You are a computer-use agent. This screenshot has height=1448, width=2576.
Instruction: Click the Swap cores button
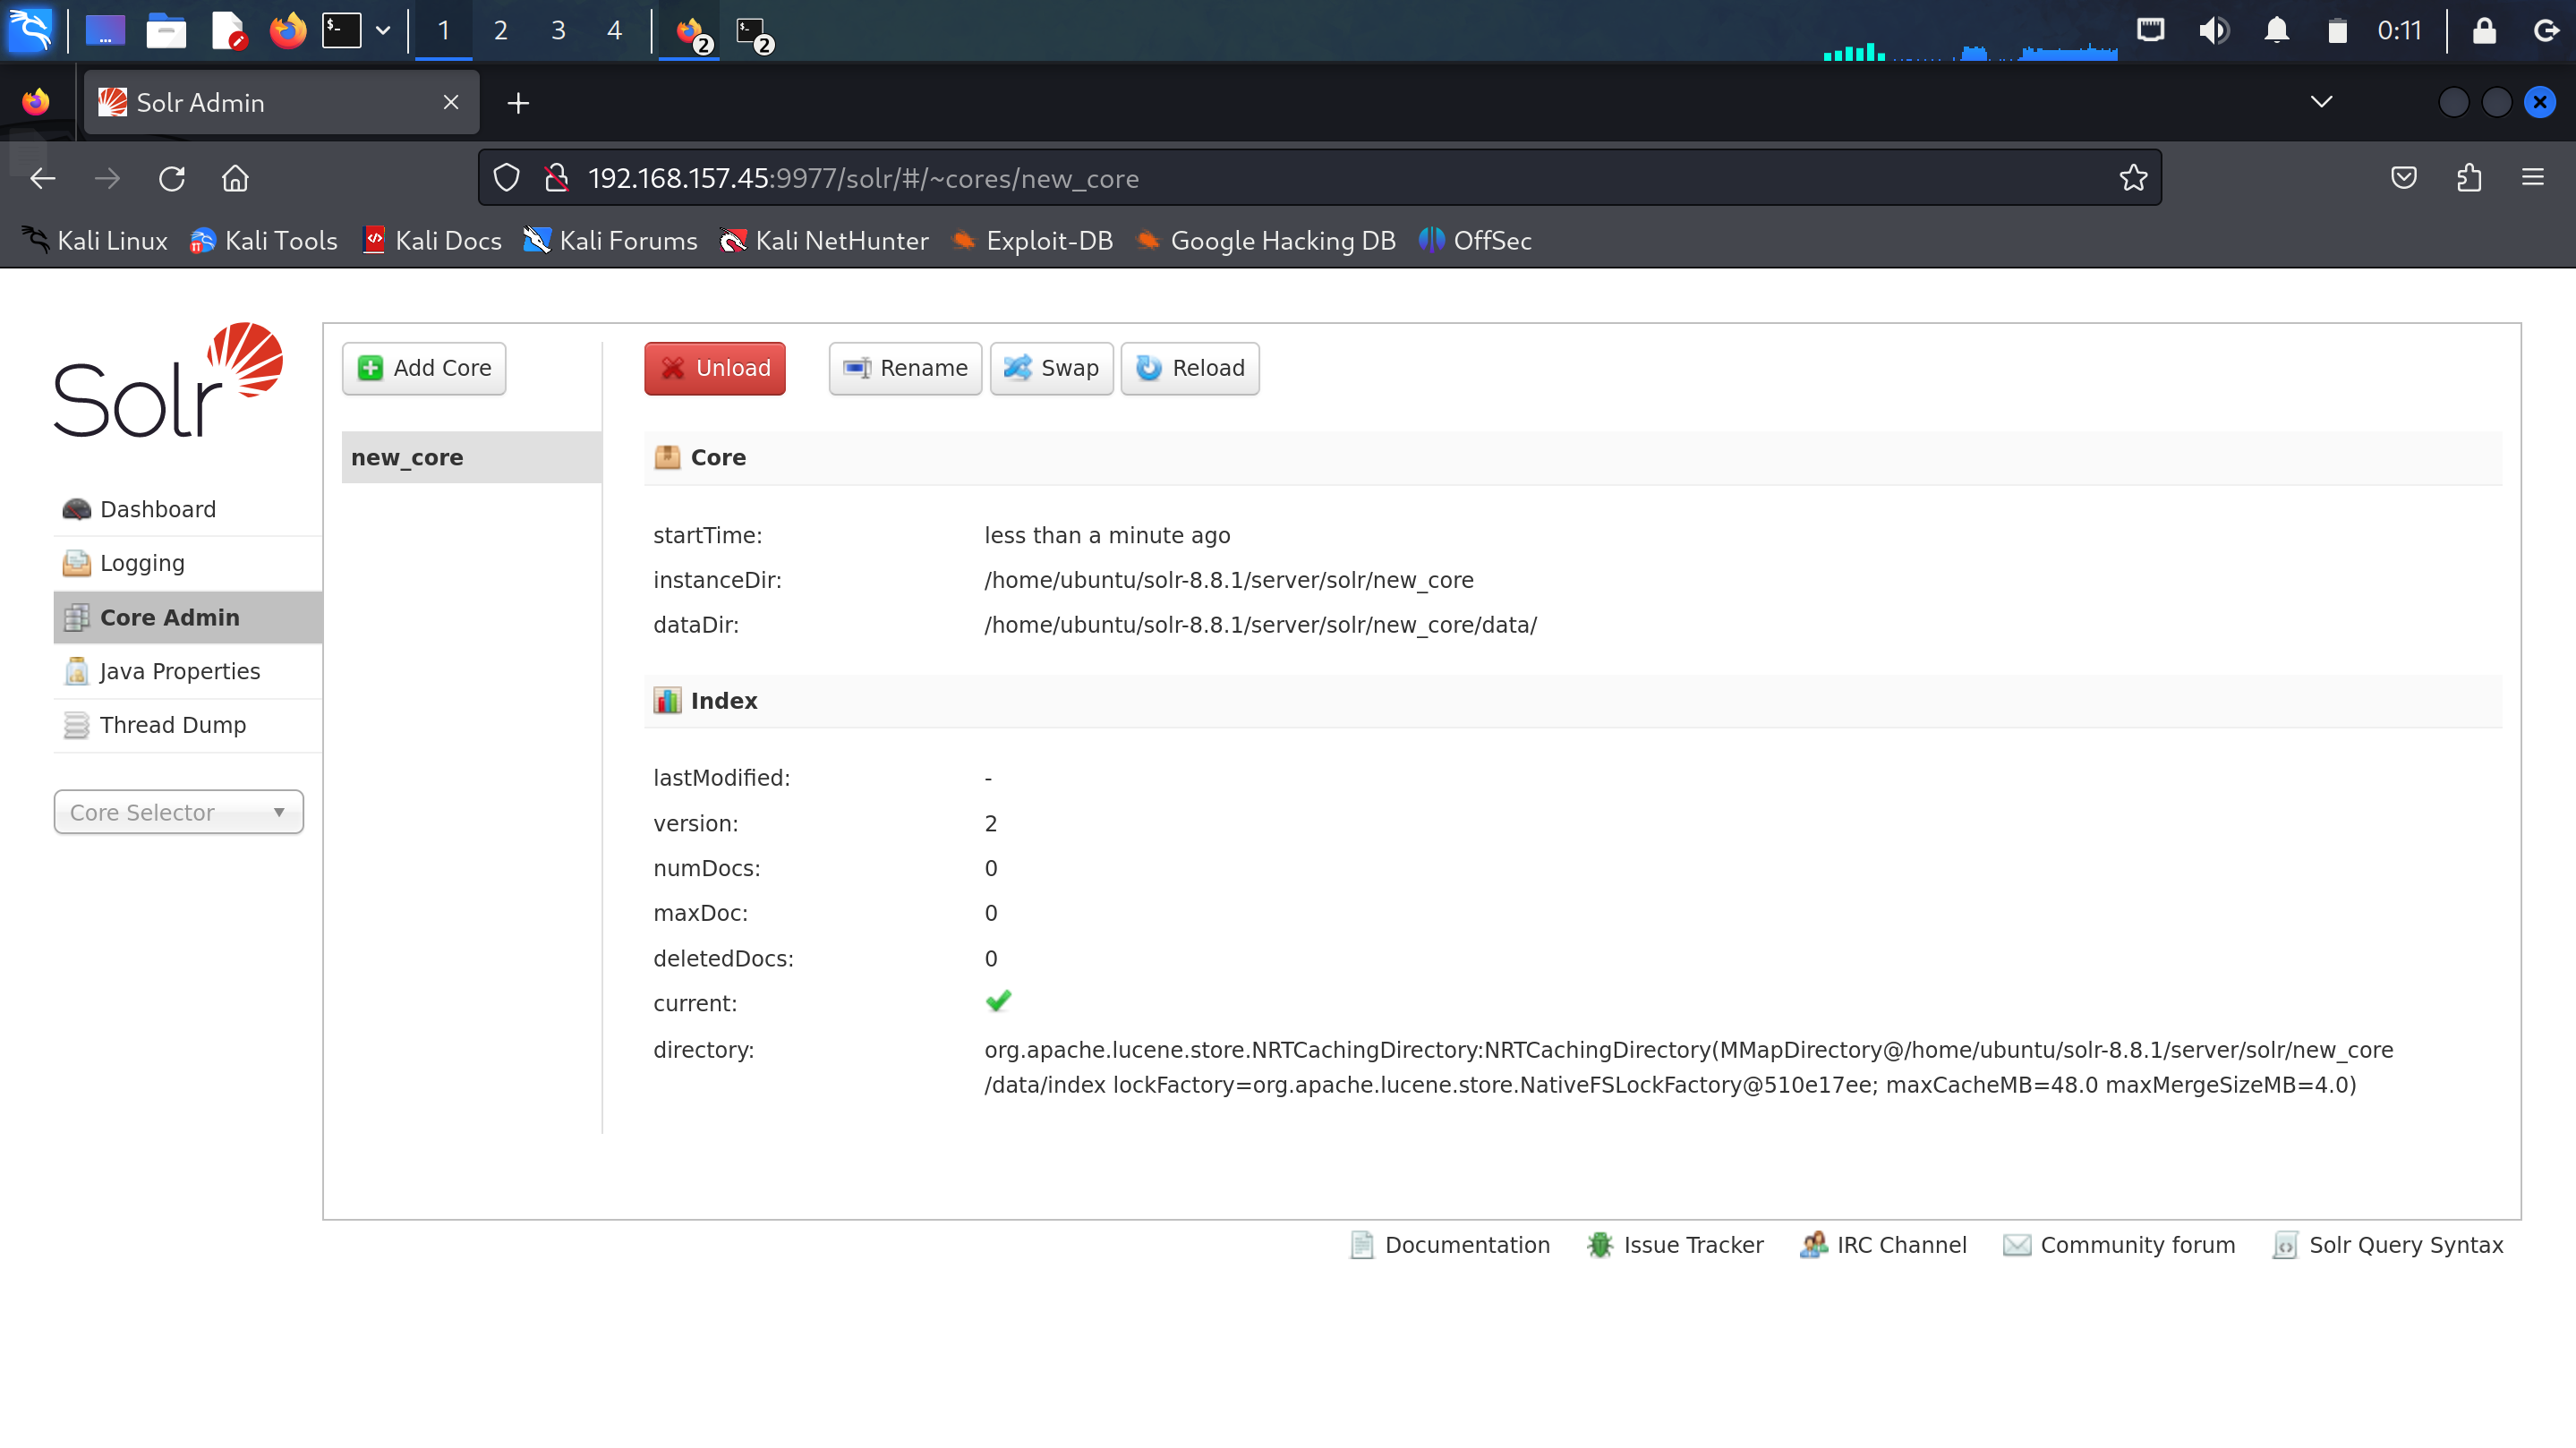pyautogui.click(x=1050, y=368)
